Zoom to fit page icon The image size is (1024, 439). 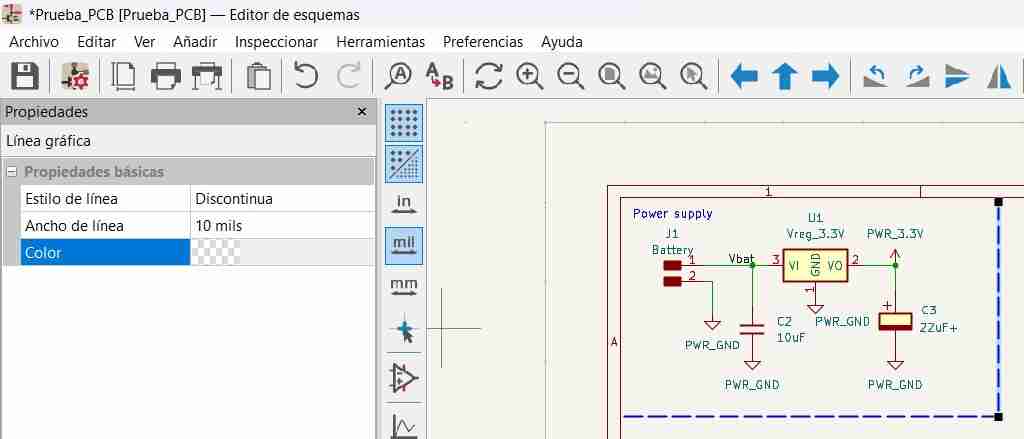point(612,76)
